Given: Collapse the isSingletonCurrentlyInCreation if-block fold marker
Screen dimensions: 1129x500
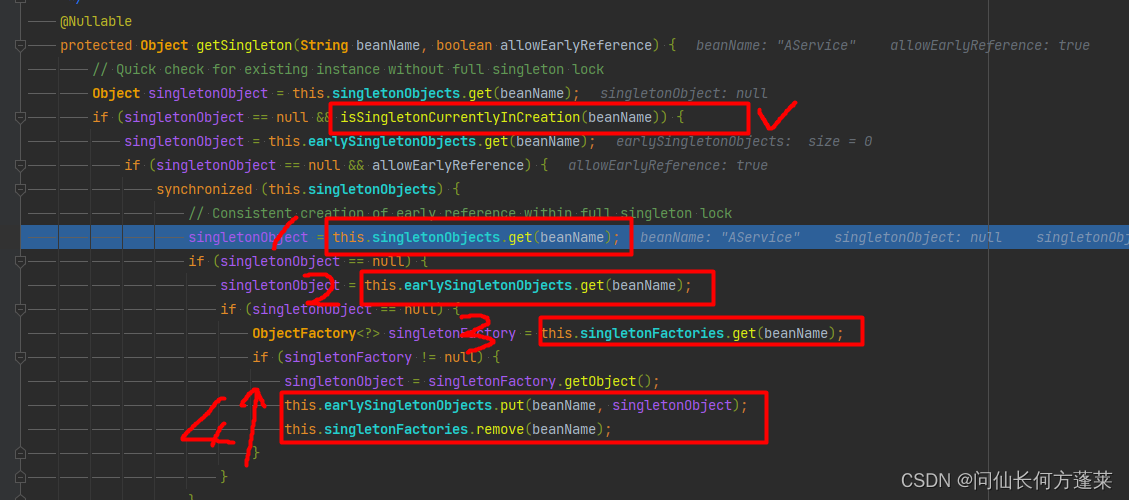Looking at the screenshot, I should tap(20, 117).
